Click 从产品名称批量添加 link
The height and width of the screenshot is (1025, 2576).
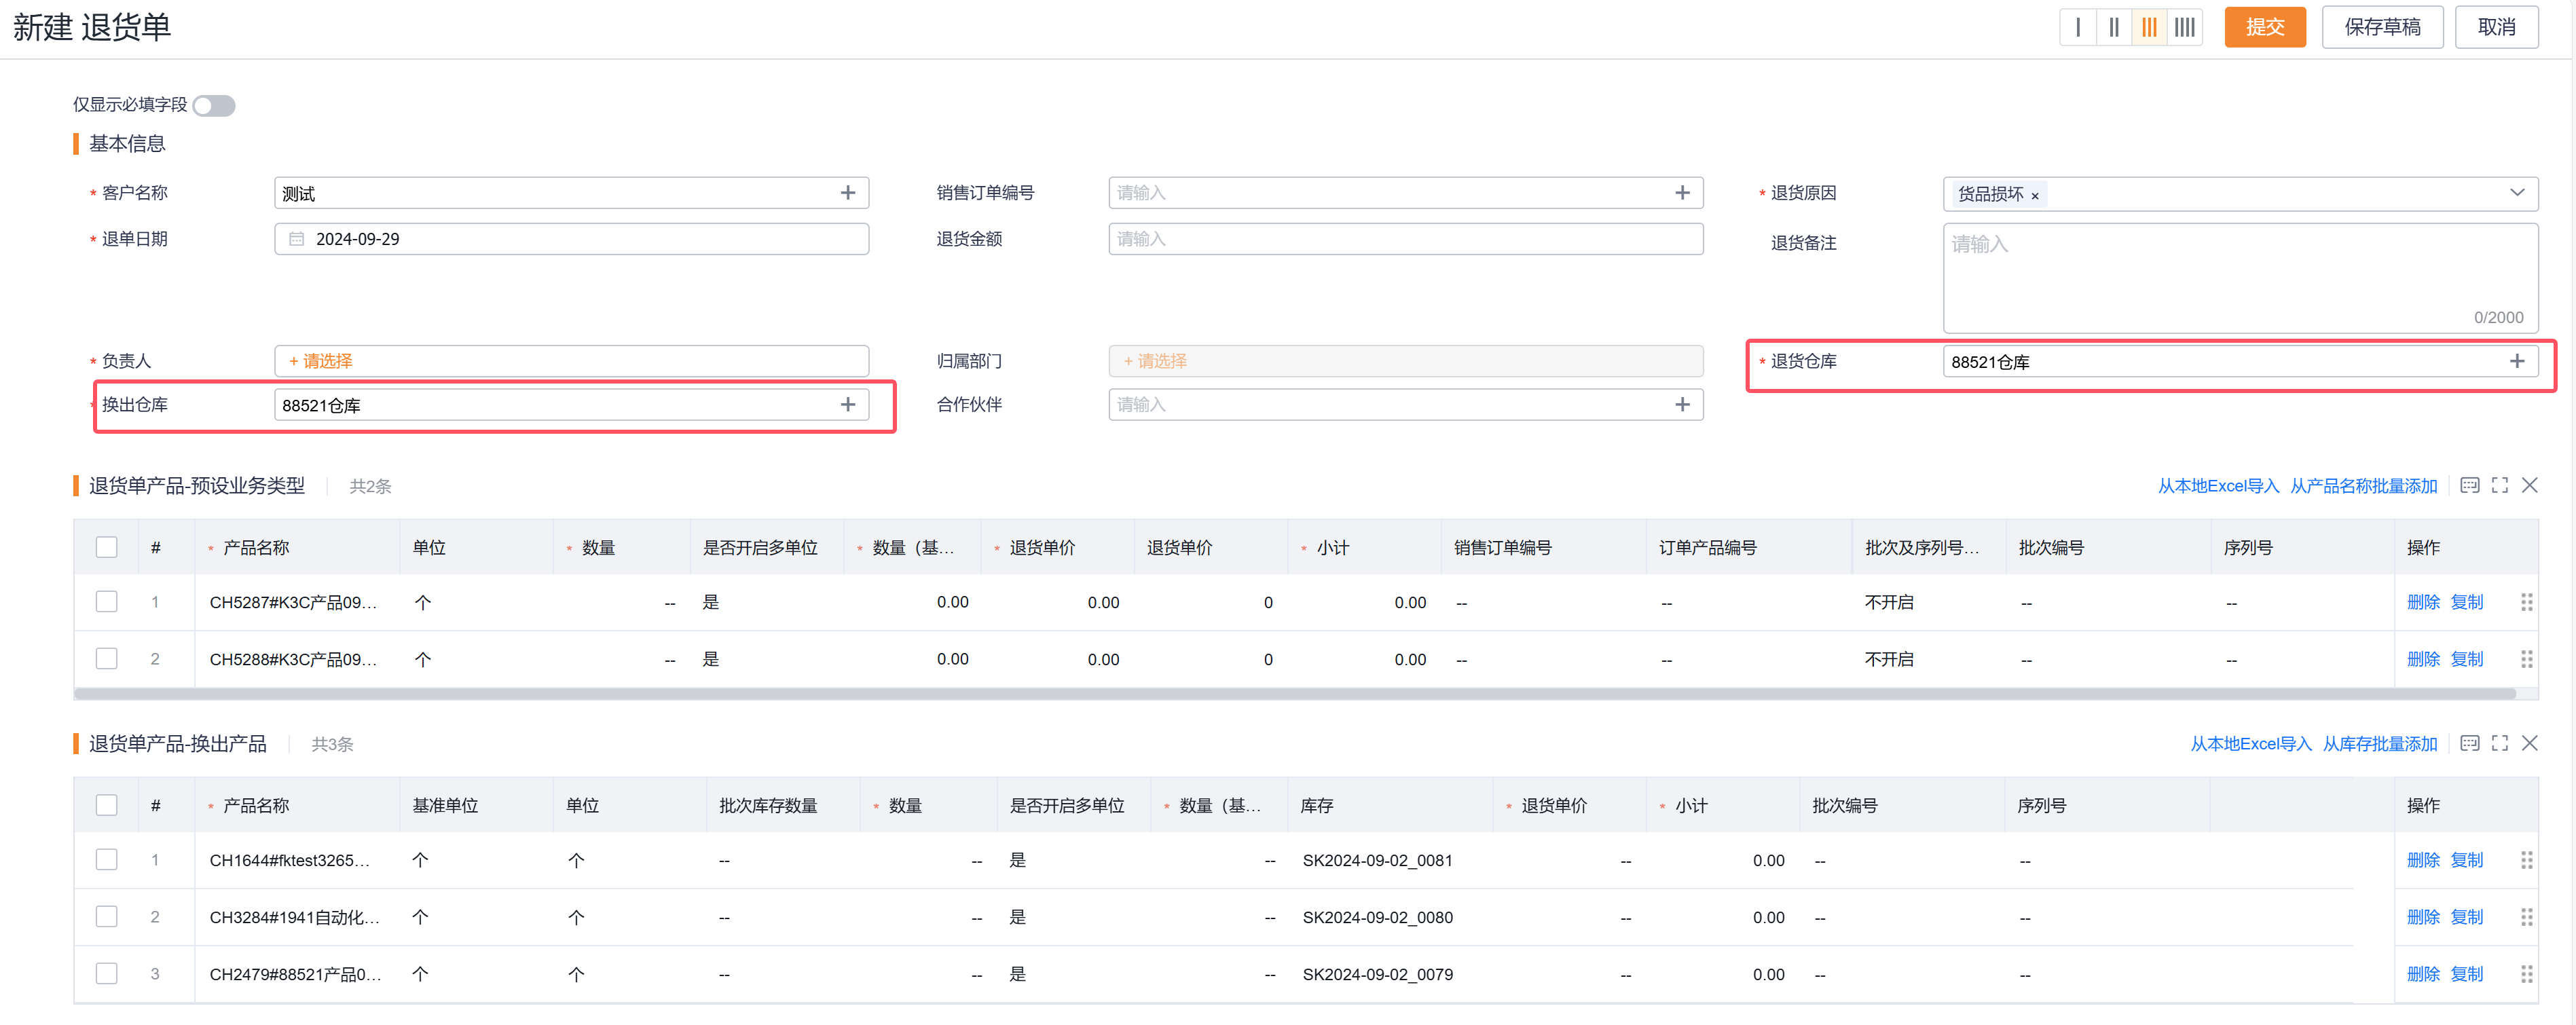click(2363, 486)
